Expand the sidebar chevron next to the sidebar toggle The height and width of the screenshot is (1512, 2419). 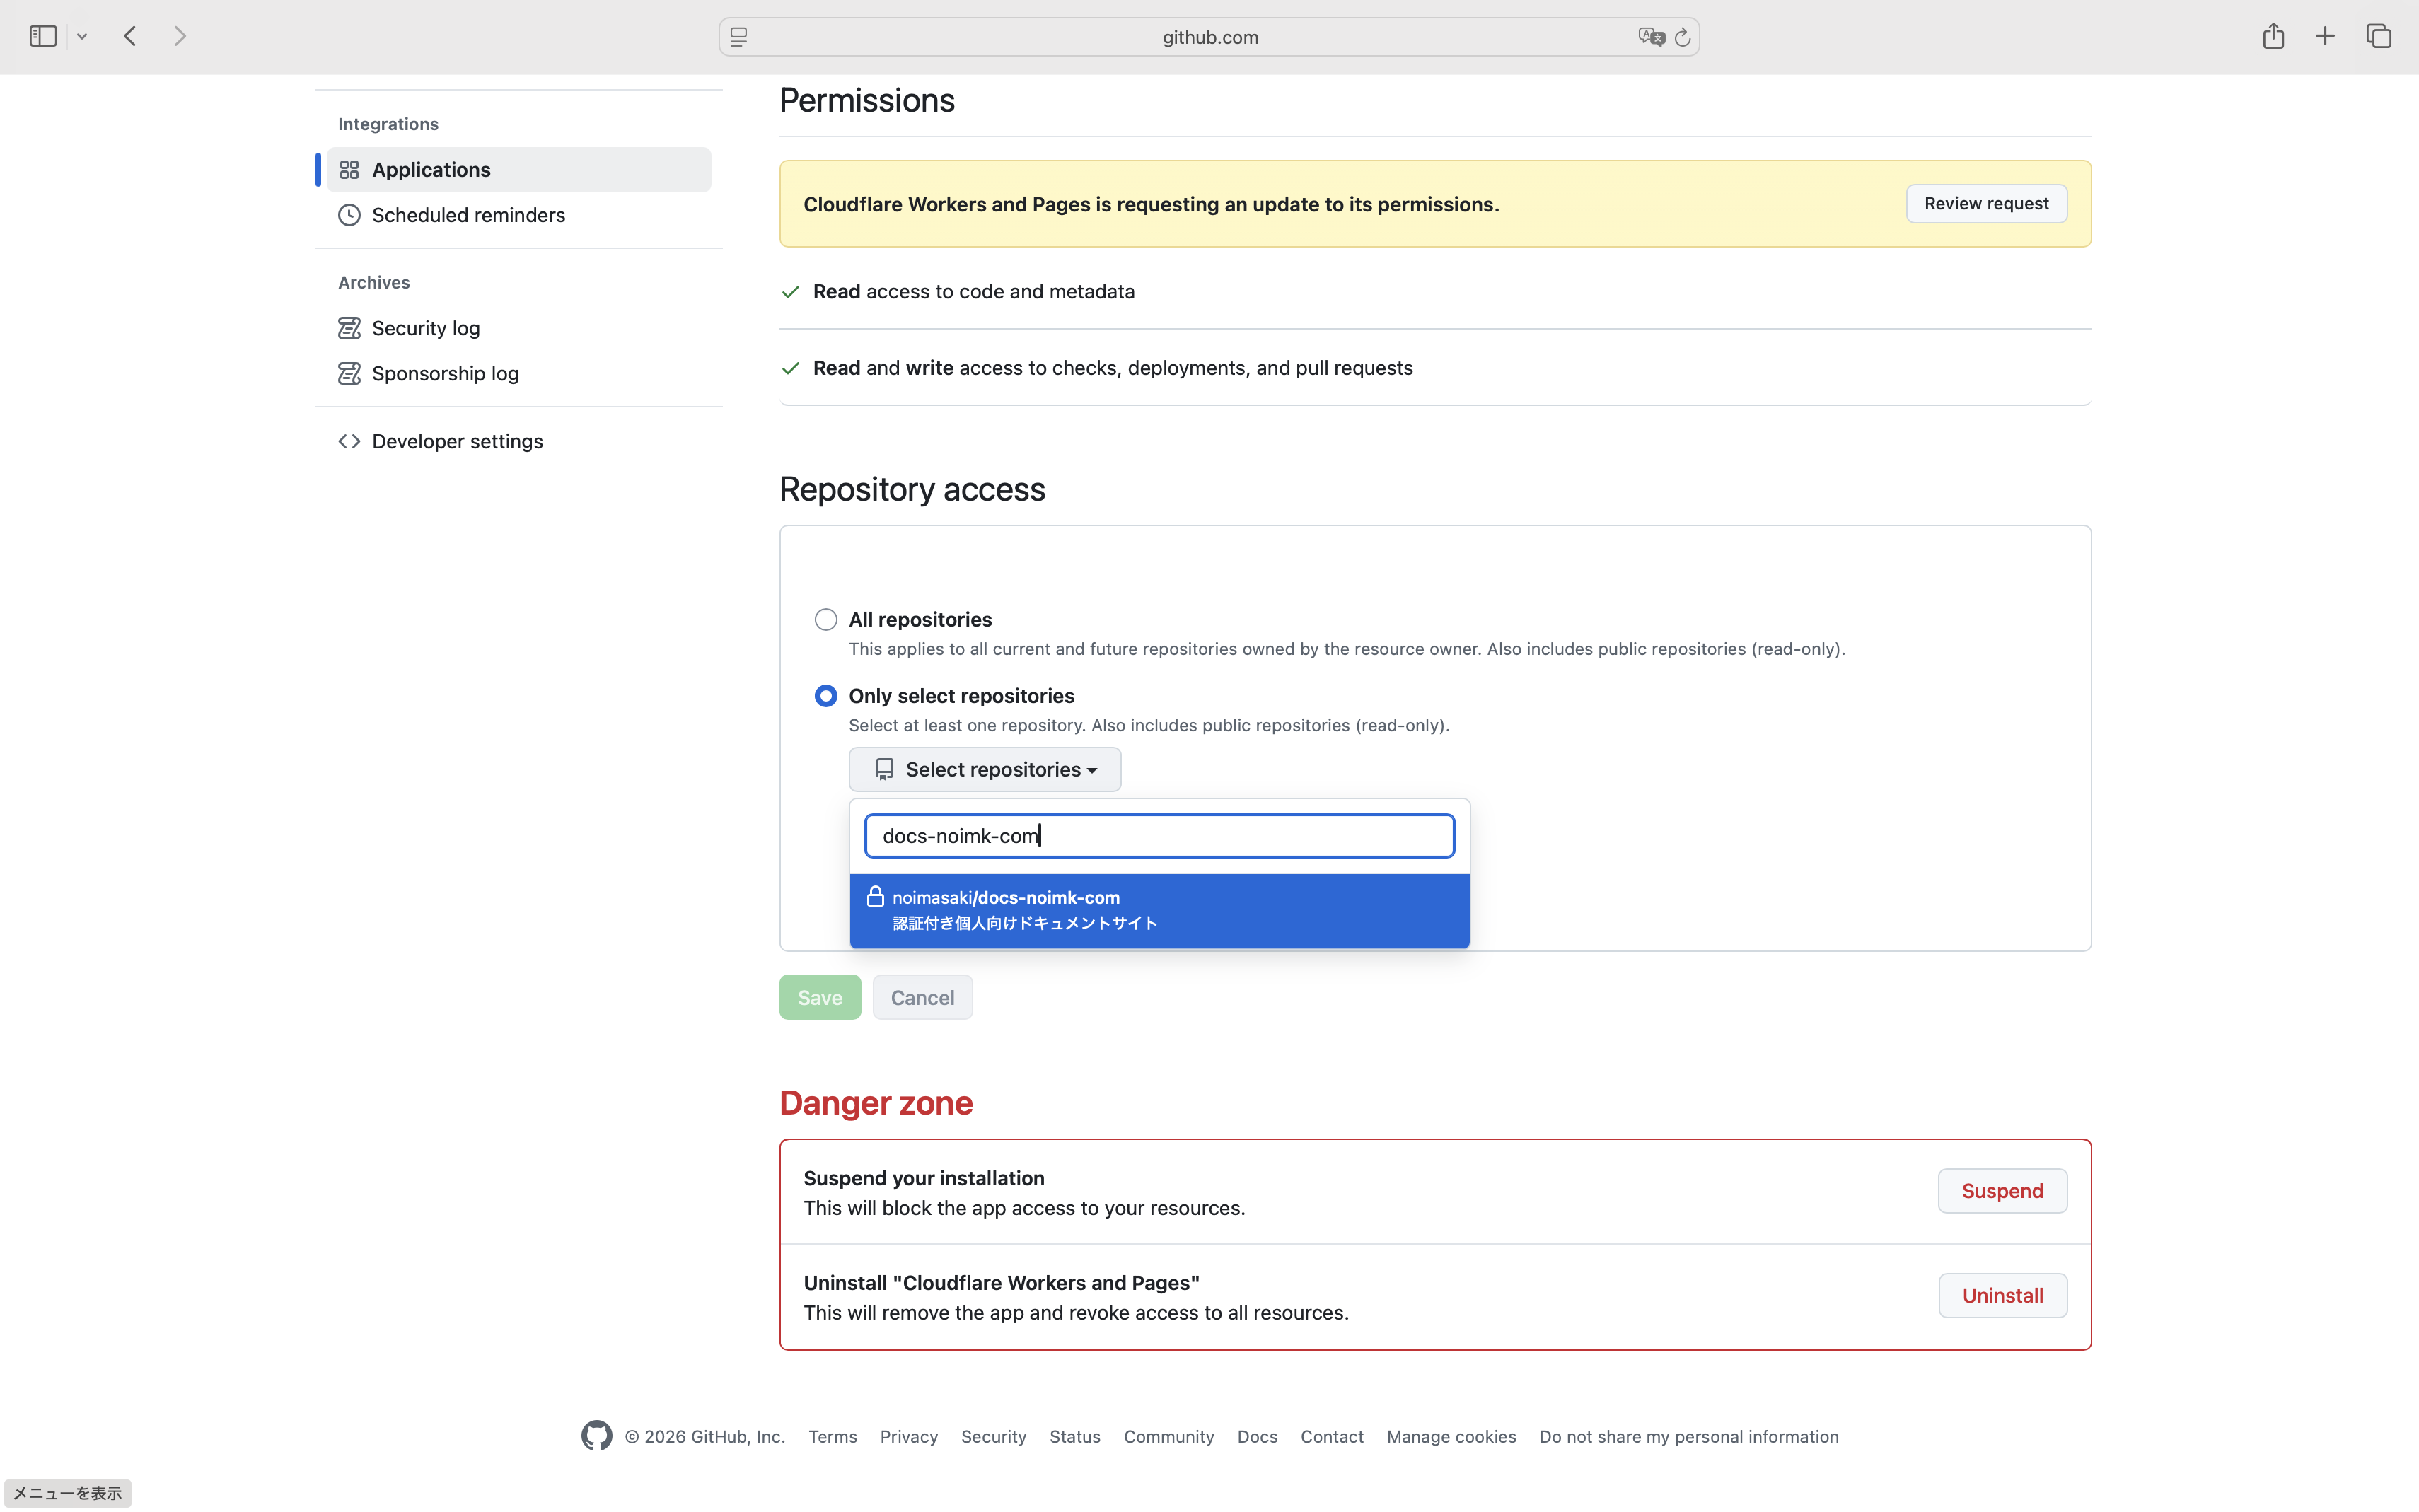tap(82, 36)
